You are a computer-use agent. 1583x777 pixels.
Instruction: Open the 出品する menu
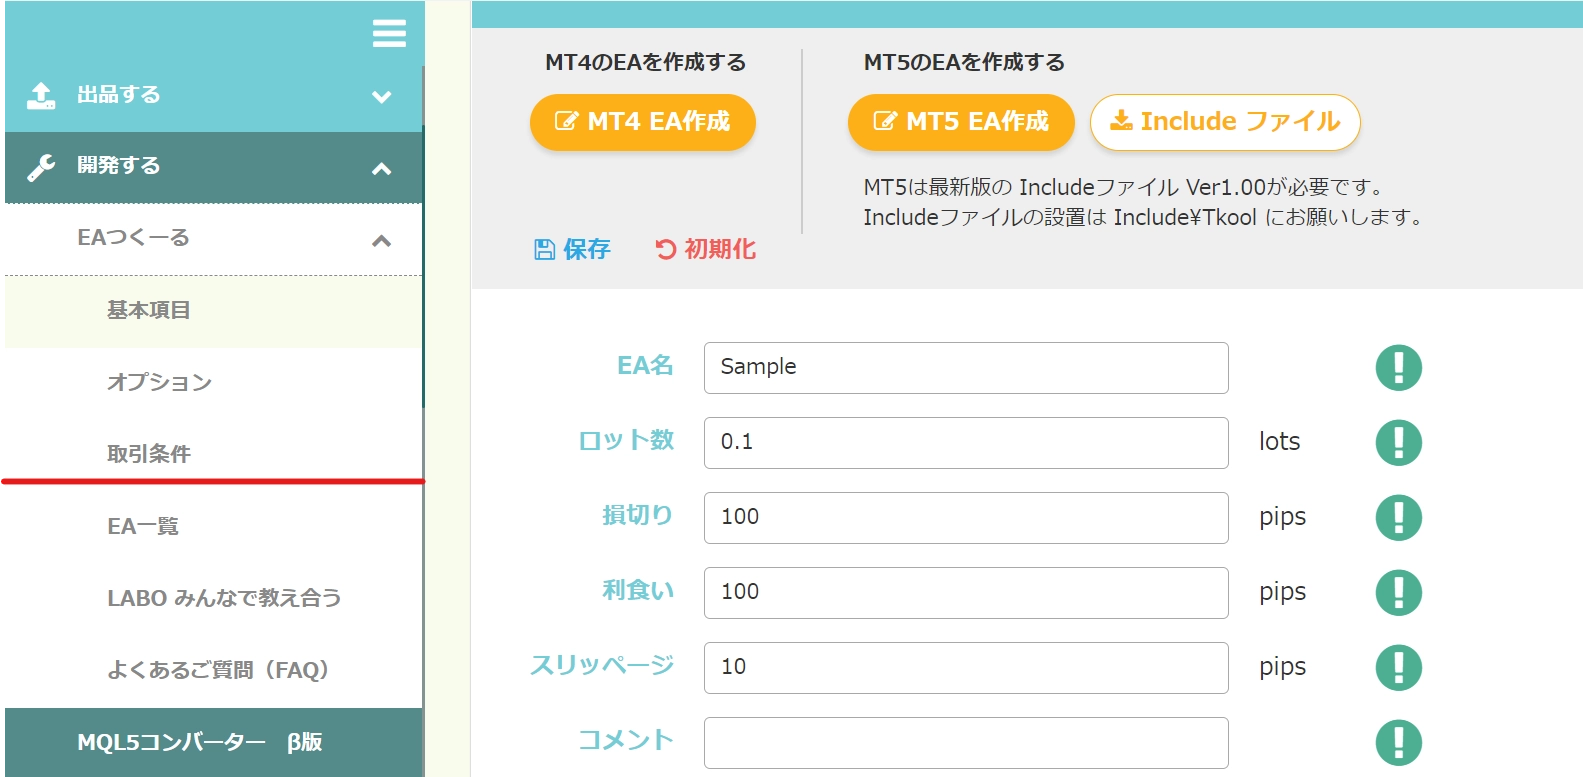(x=213, y=96)
